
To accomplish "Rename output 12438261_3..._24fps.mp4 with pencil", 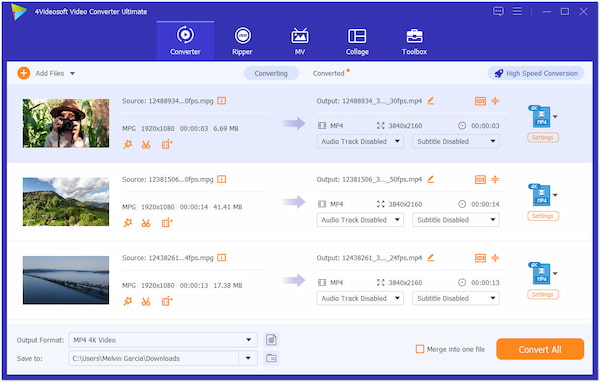I will tap(431, 258).
